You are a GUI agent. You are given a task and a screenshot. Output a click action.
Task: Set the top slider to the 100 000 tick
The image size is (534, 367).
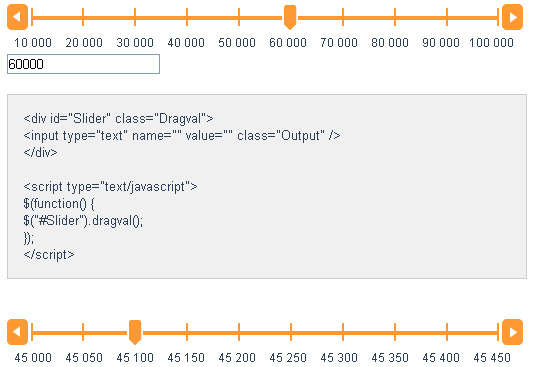click(498, 17)
